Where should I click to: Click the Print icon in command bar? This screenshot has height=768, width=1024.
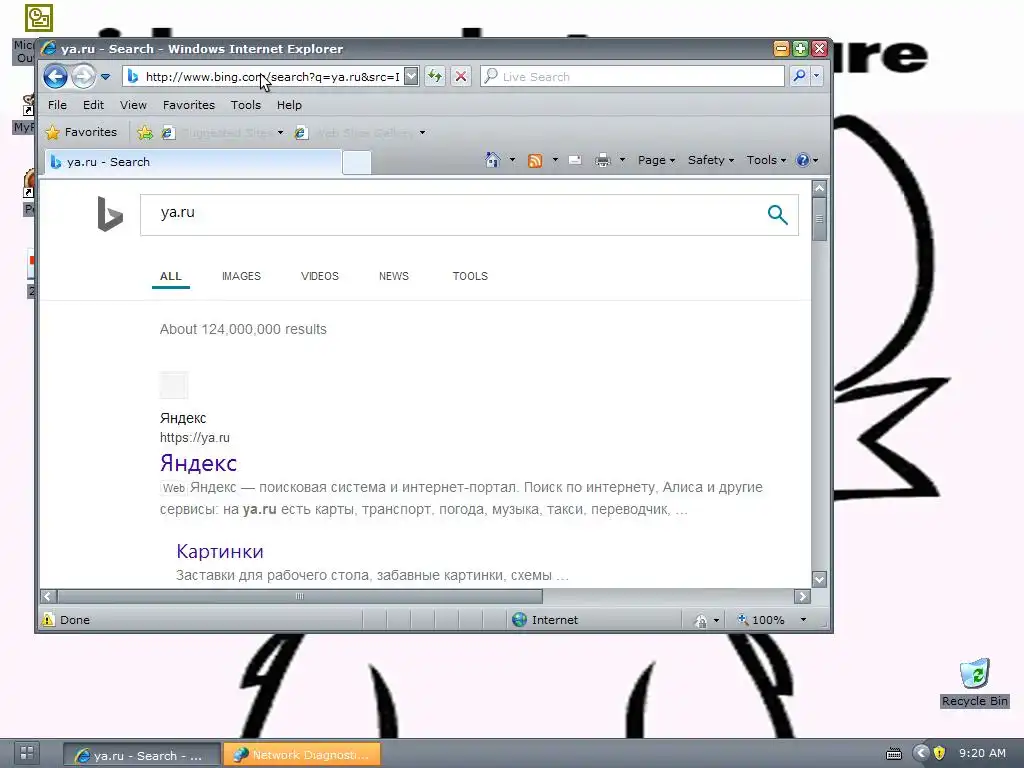(x=603, y=160)
